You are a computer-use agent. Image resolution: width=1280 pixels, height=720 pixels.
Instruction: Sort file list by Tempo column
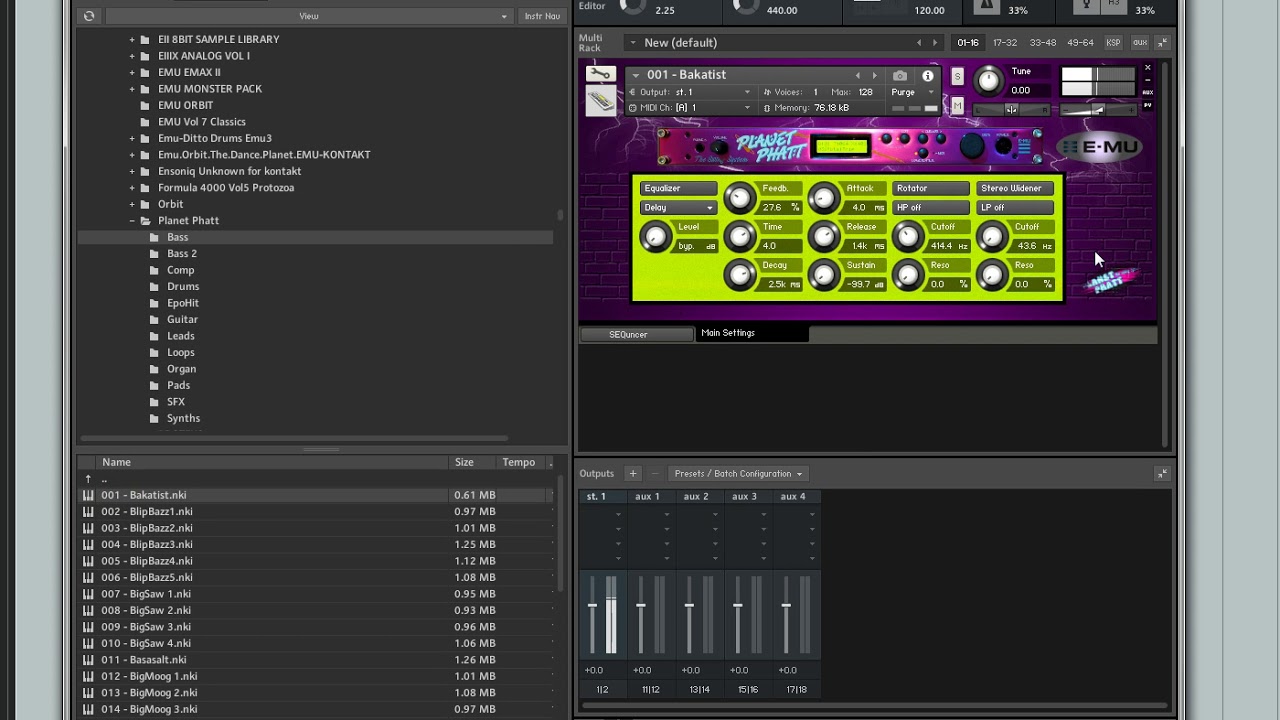click(519, 462)
